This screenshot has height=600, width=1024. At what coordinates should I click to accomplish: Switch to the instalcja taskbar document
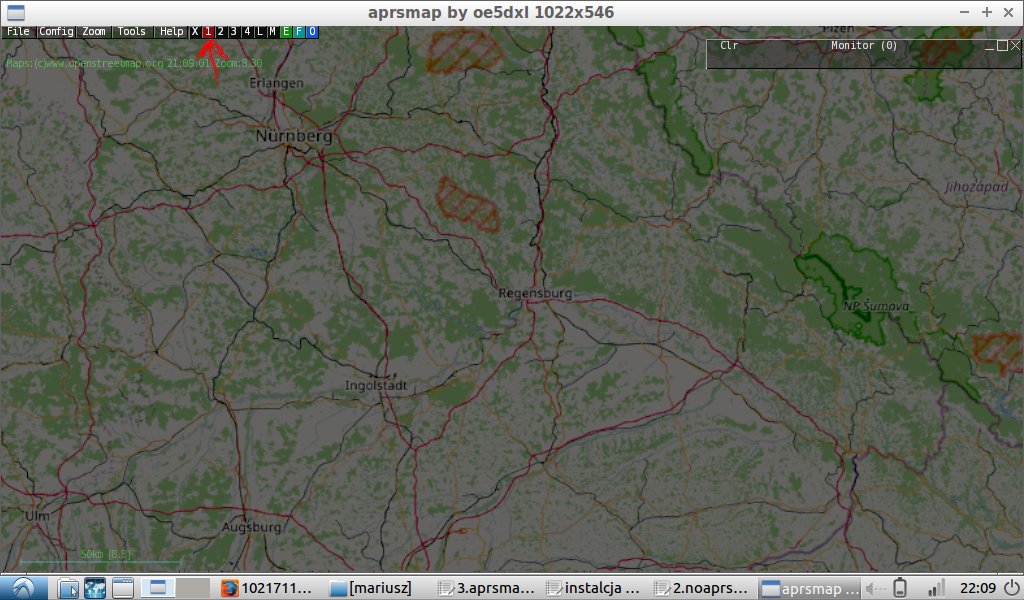click(594, 588)
